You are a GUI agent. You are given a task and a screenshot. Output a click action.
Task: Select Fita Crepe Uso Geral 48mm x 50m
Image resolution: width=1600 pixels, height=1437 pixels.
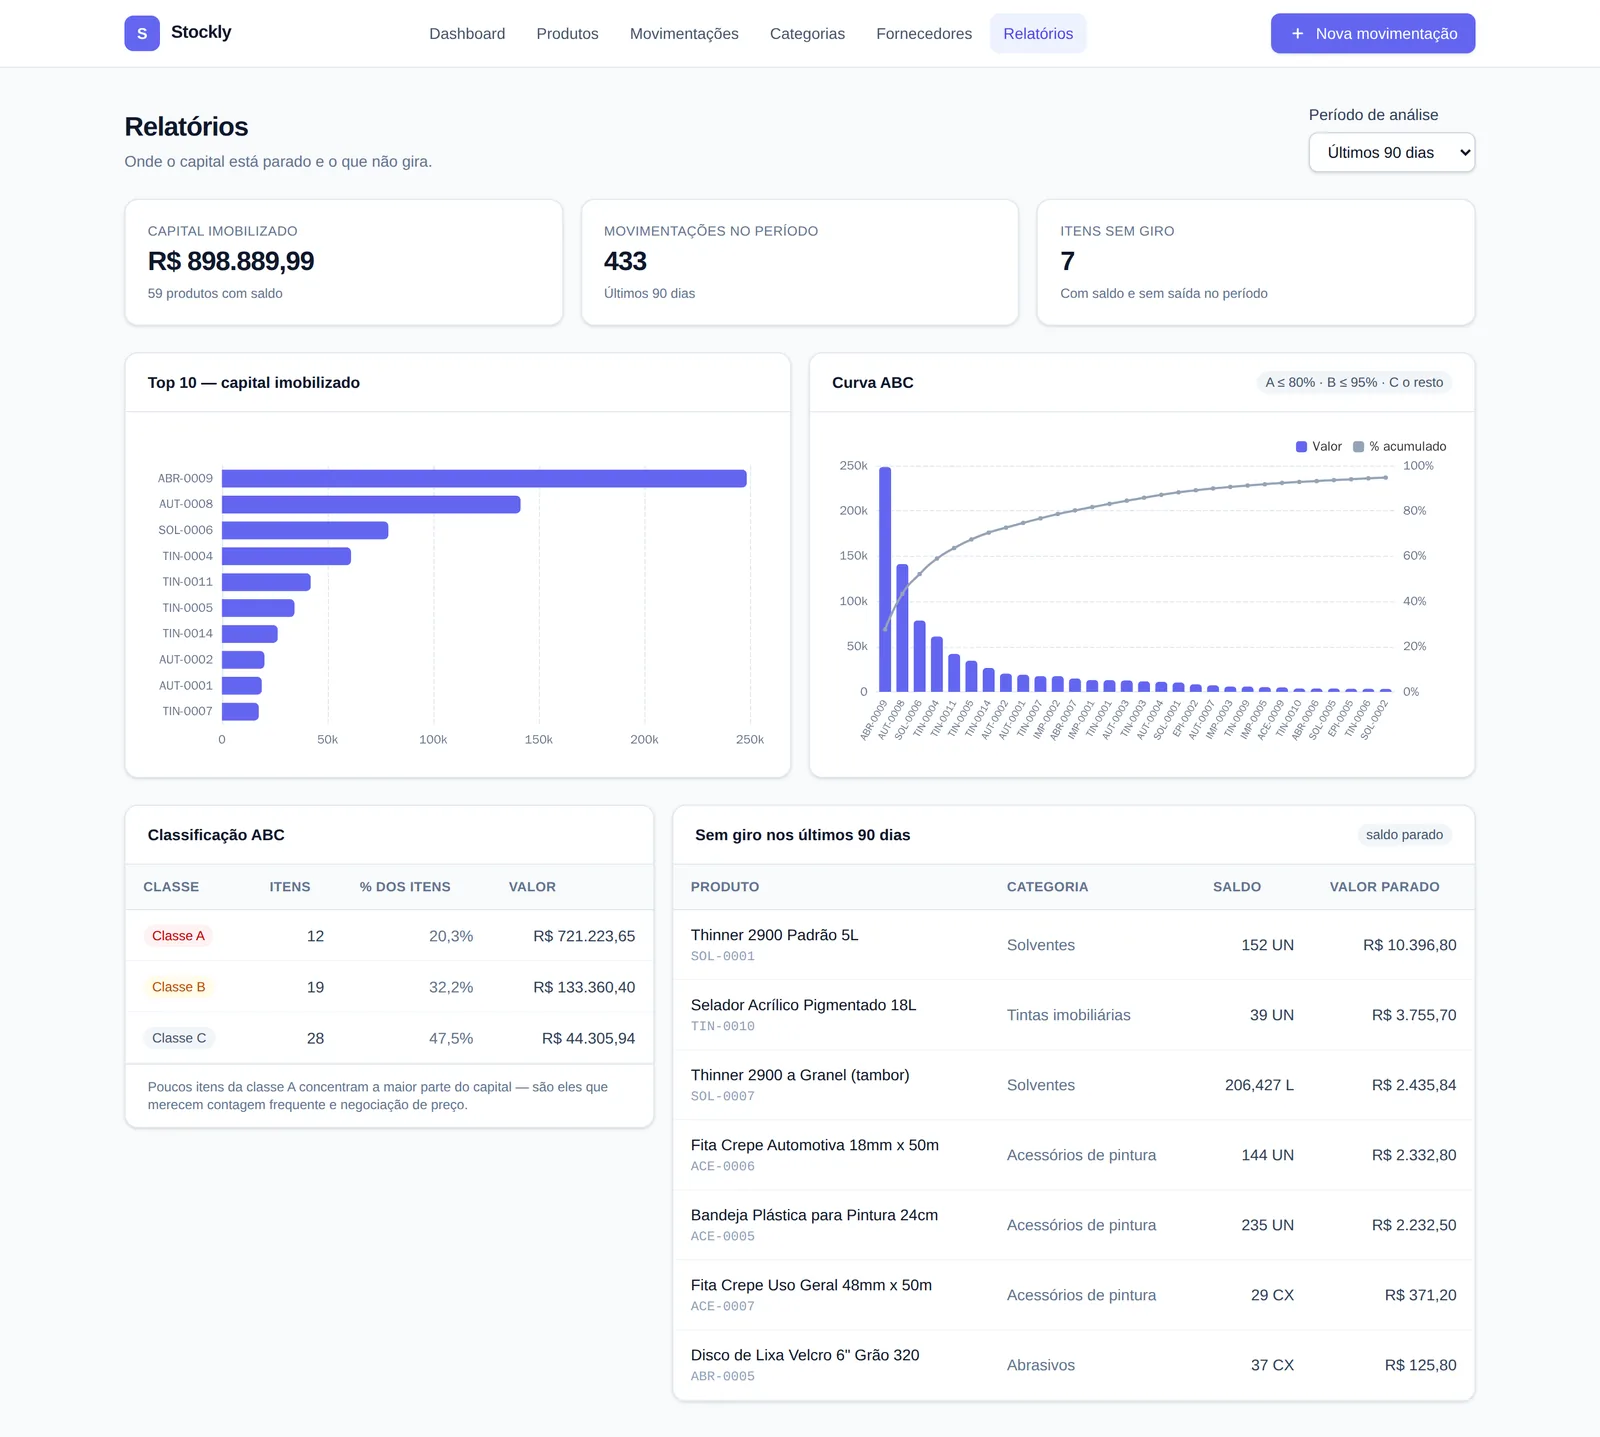tap(1073, 1295)
